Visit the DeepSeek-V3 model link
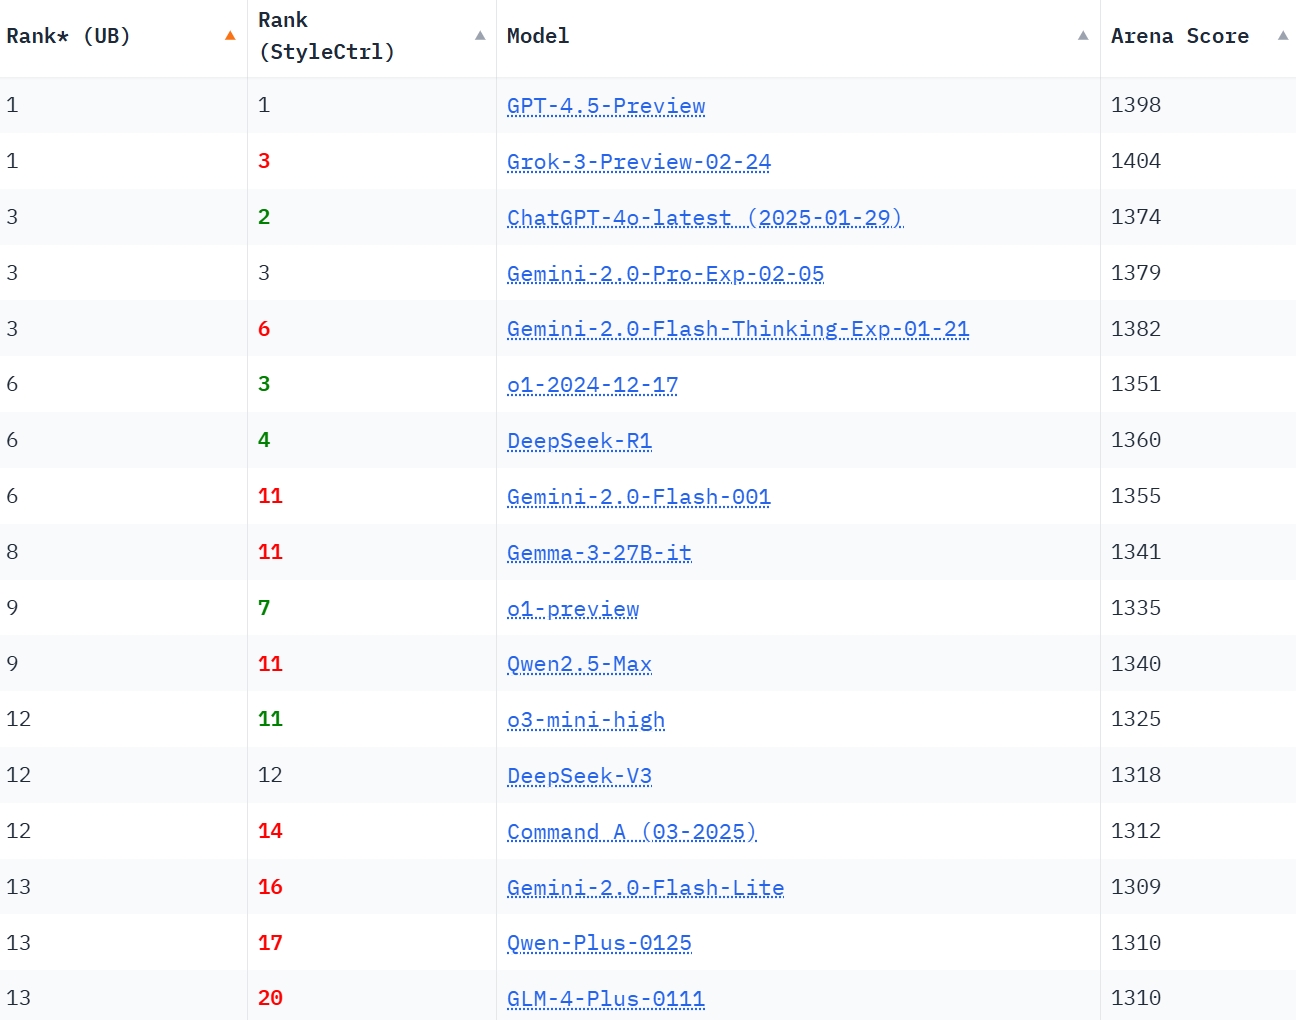 (580, 776)
